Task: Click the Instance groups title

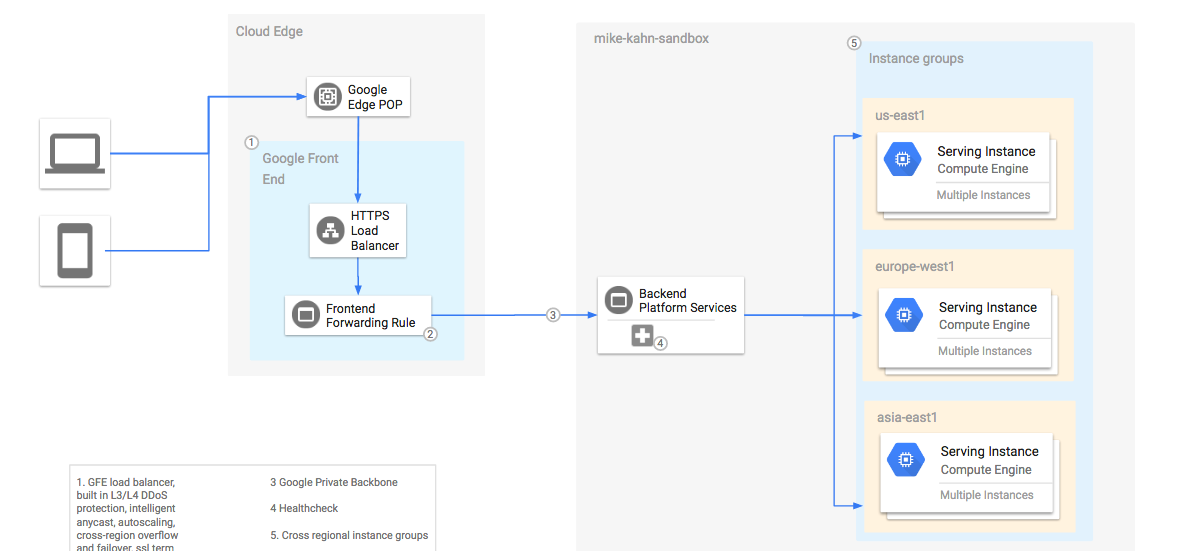Action: pos(916,58)
